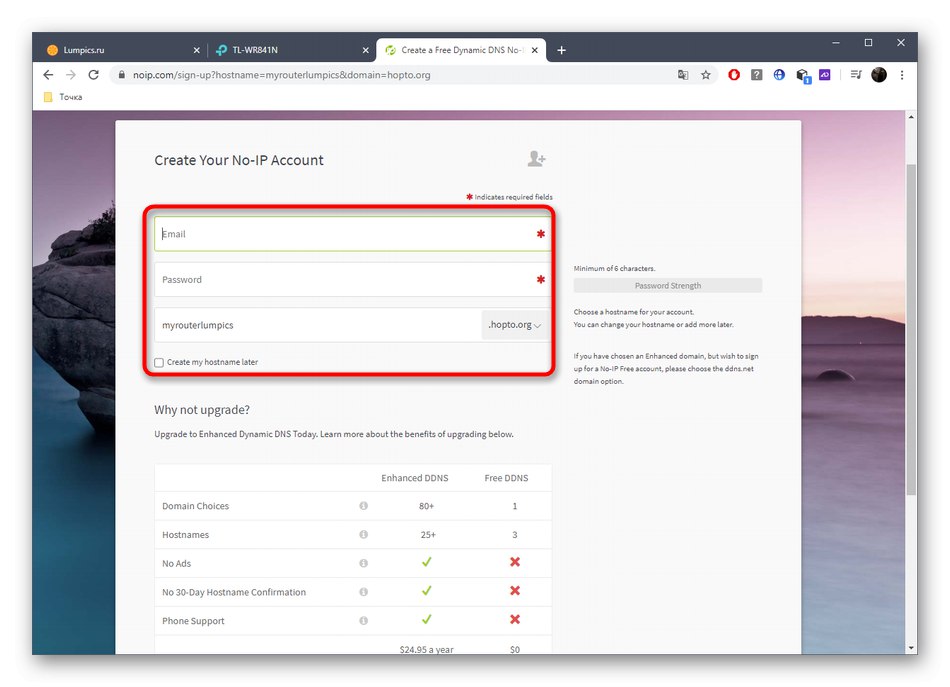Reload the page with the refresh icon
This screenshot has width=950, height=687.
tap(93, 75)
